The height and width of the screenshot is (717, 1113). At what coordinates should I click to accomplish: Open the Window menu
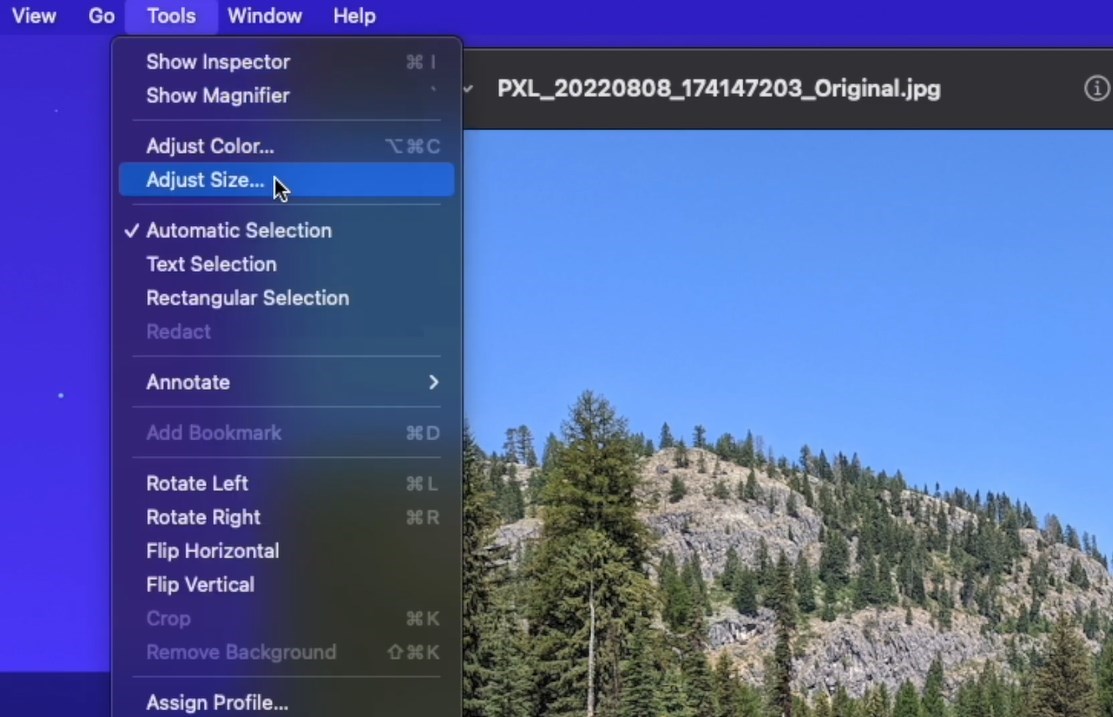pyautogui.click(x=264, y=16)
